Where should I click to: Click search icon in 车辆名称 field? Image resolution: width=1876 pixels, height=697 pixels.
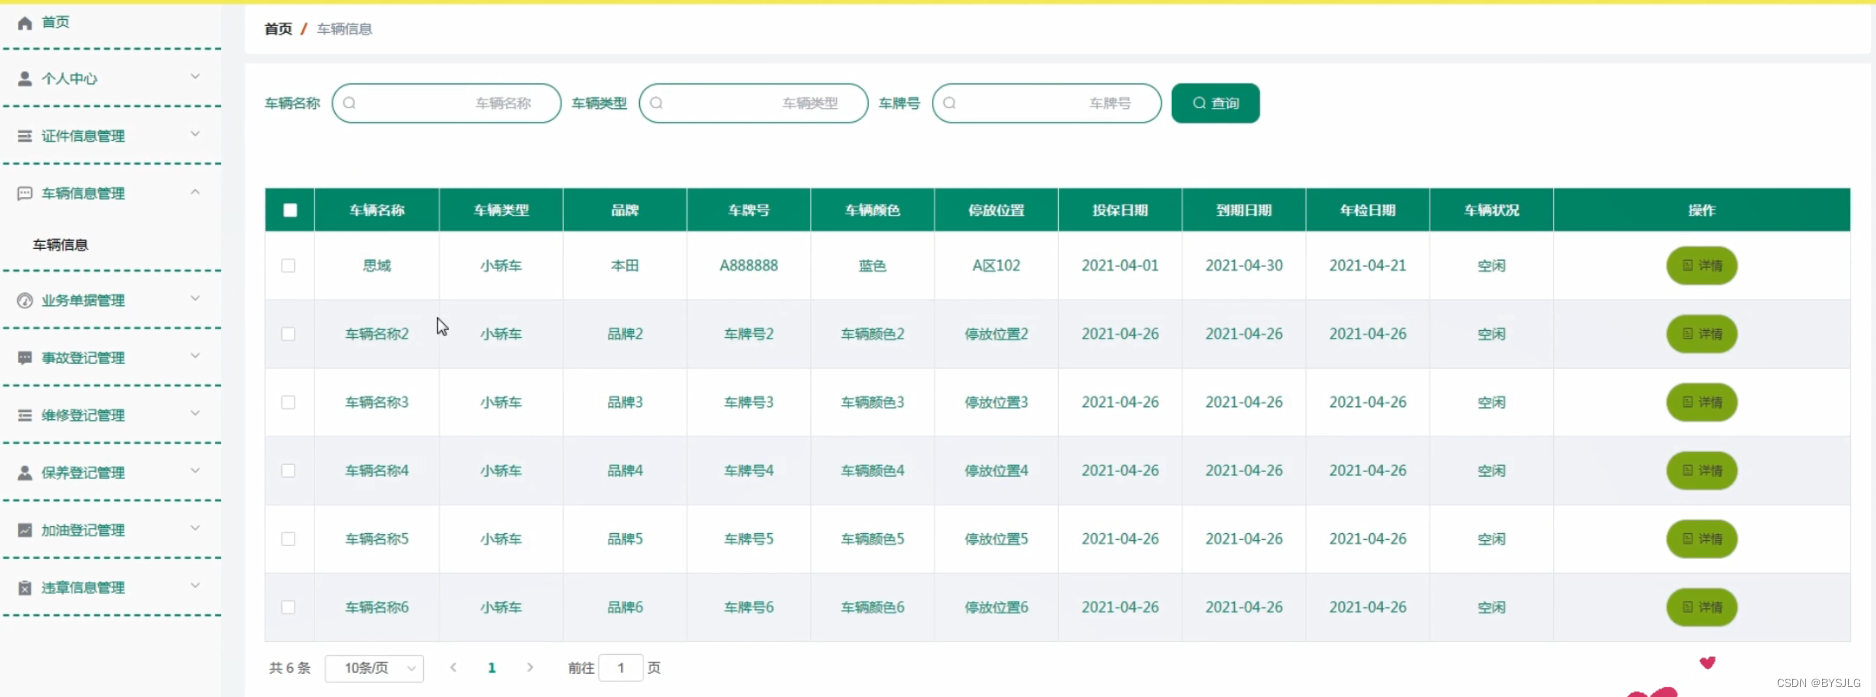pos(349,103)
